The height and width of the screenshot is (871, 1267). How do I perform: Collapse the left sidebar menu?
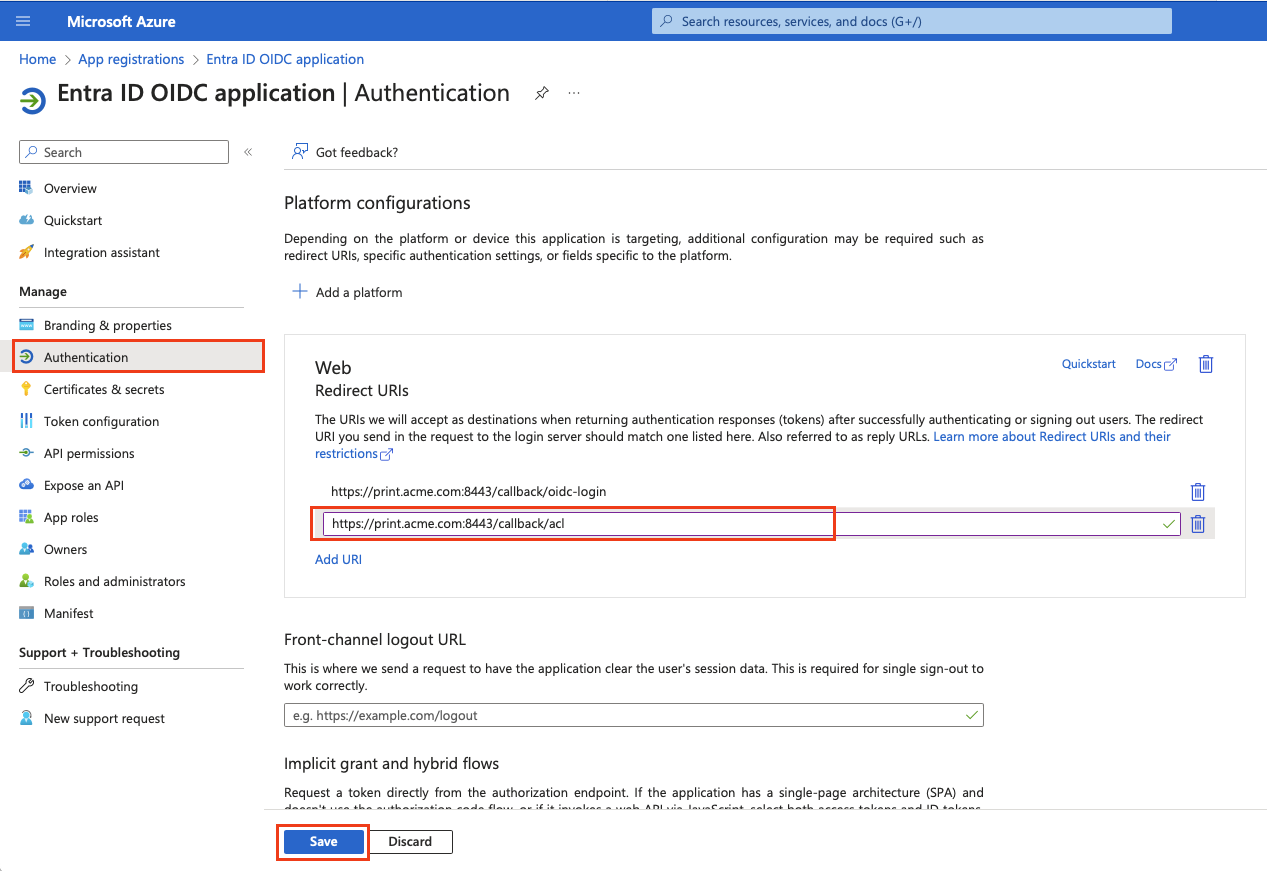pyautogui.click(x=248, y=152)
